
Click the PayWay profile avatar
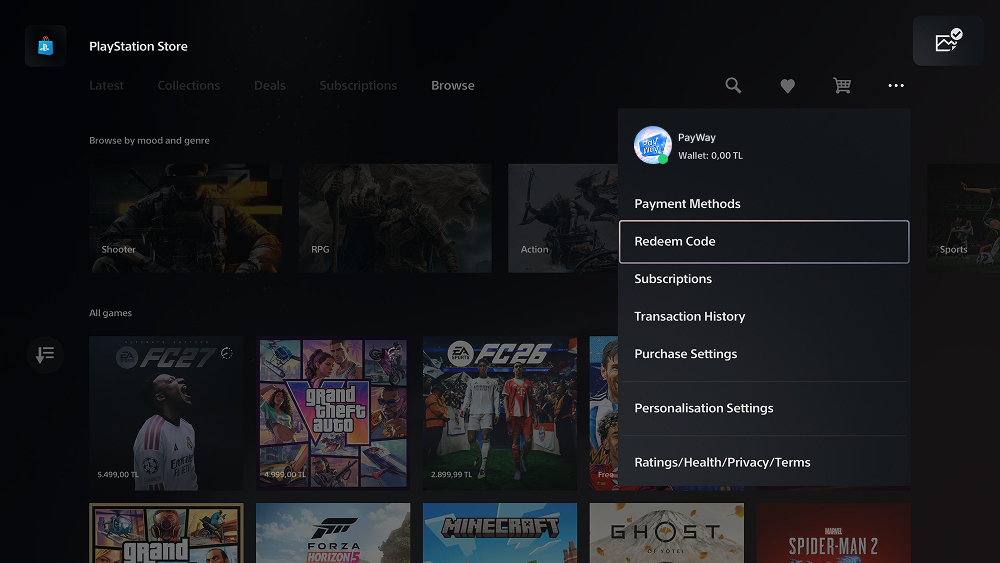[x=652, y=145]
